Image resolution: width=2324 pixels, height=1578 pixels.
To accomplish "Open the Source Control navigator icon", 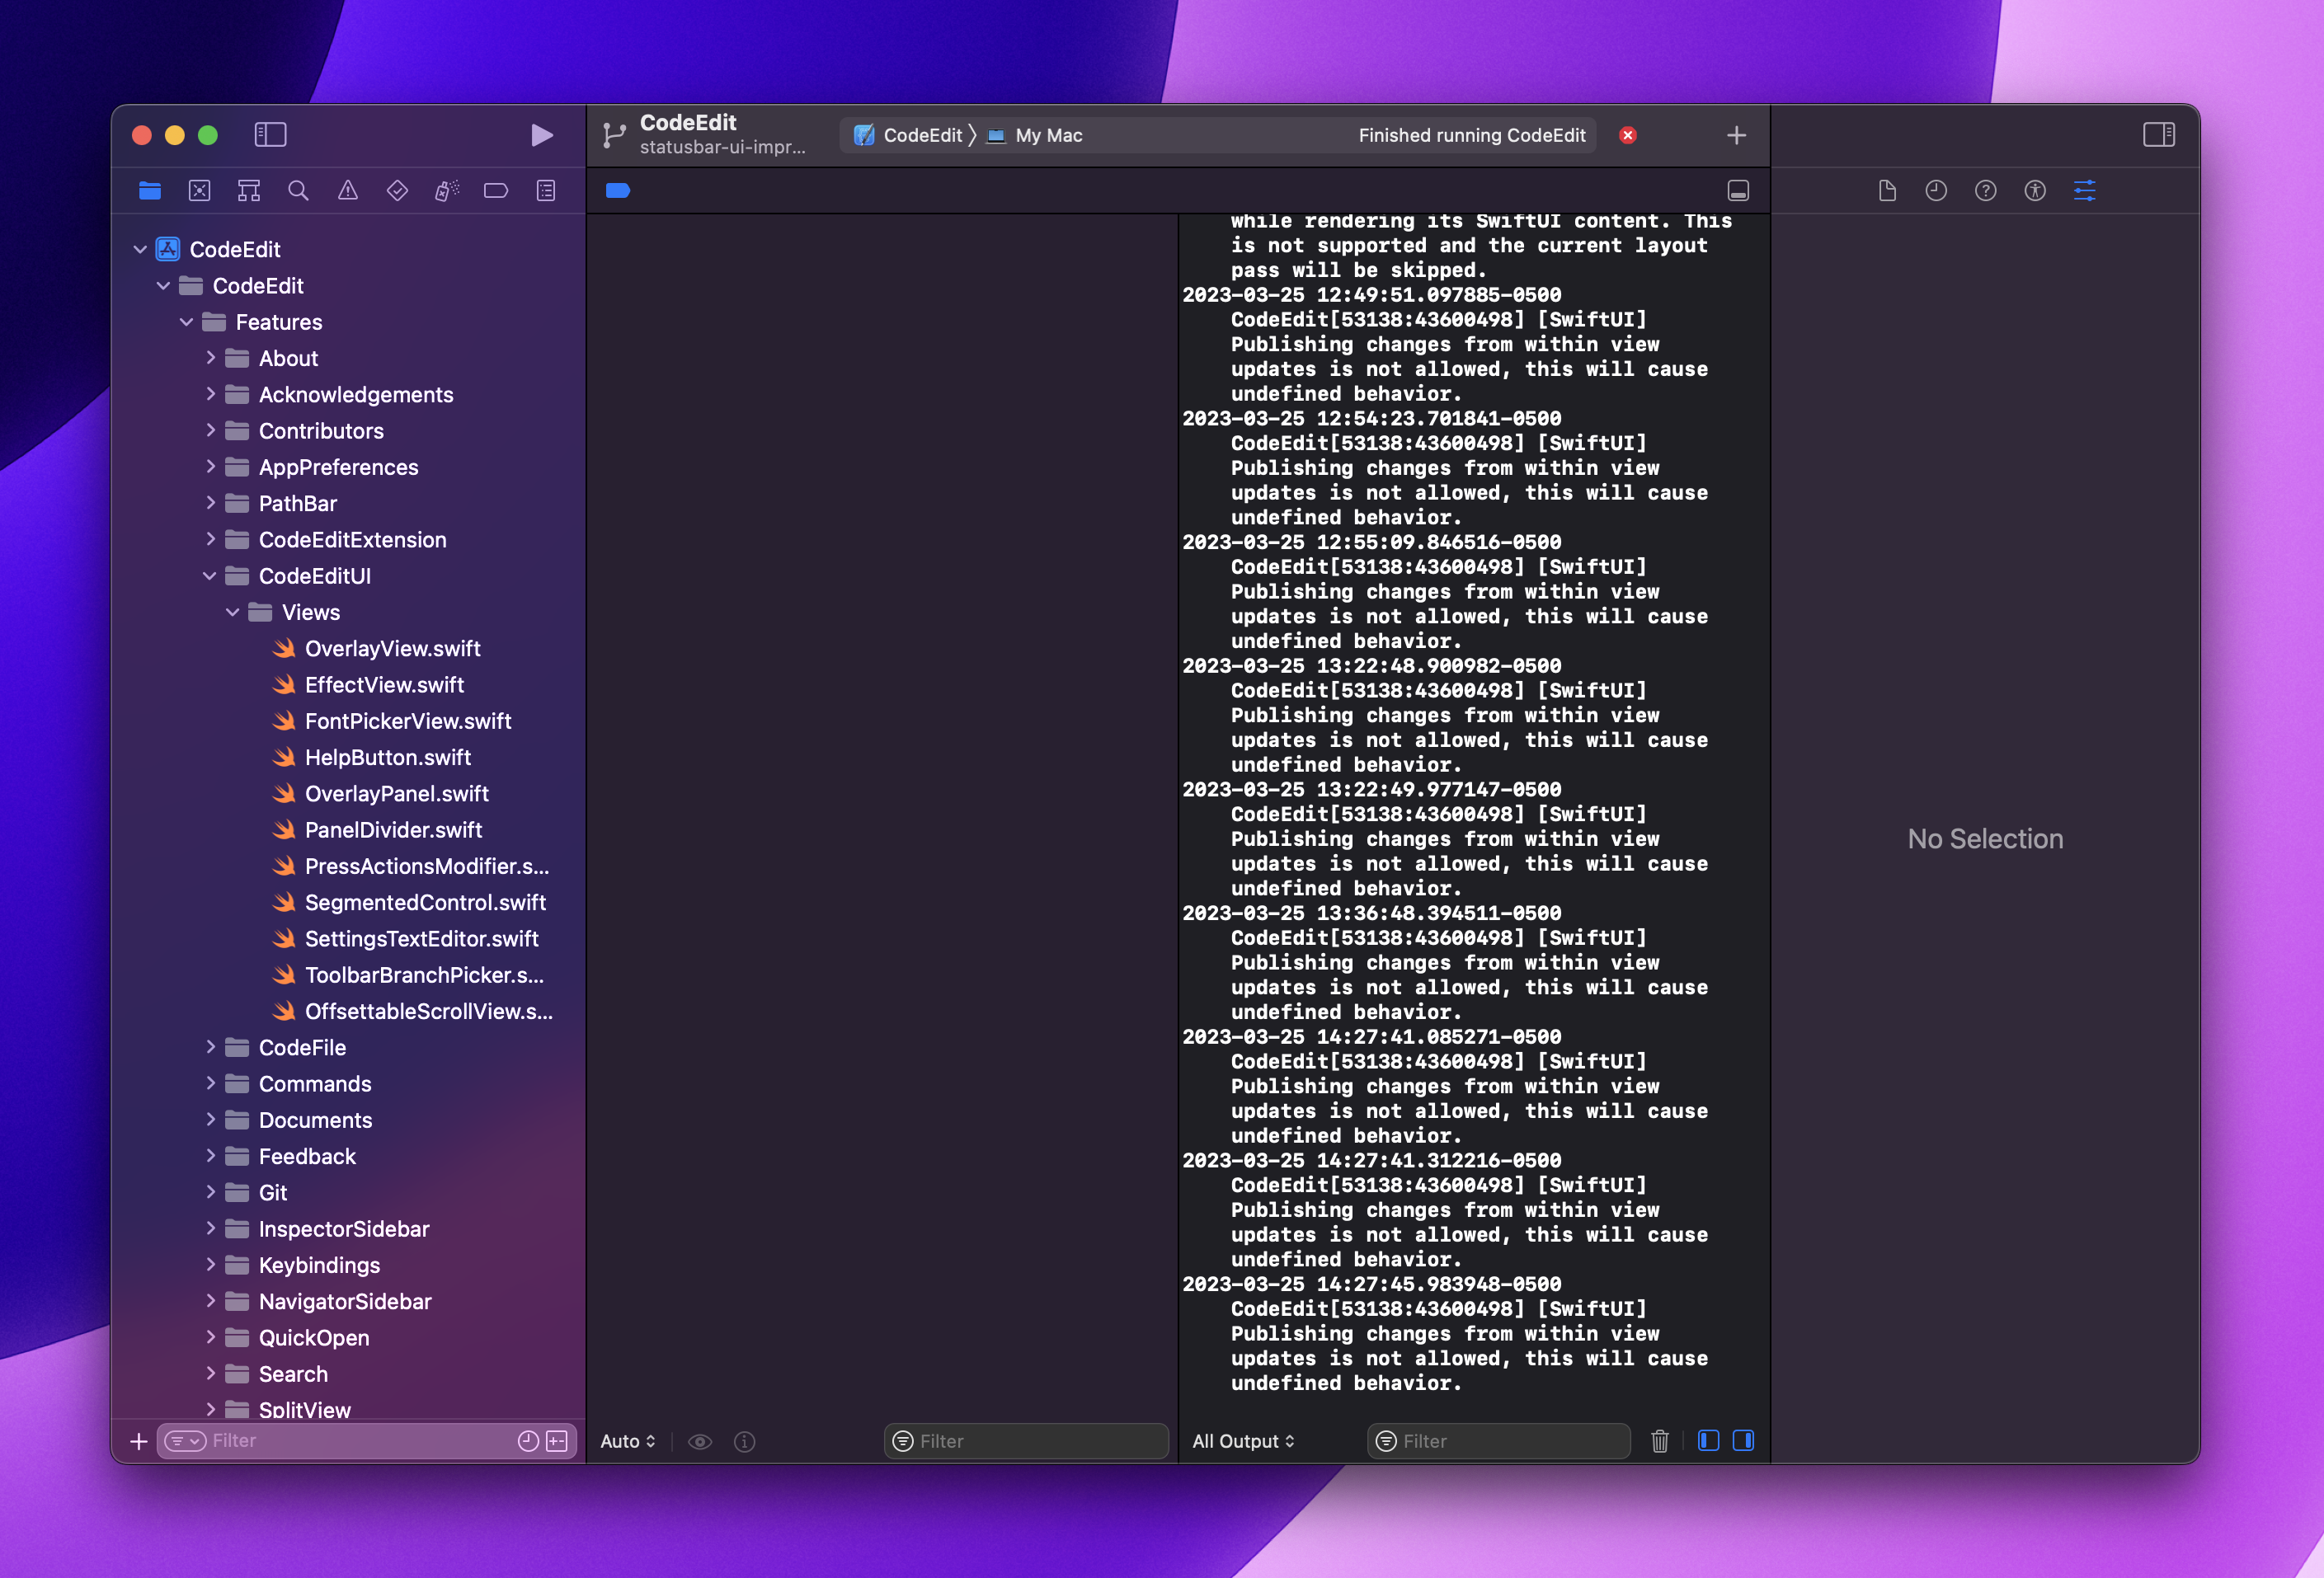I will 199,191.
